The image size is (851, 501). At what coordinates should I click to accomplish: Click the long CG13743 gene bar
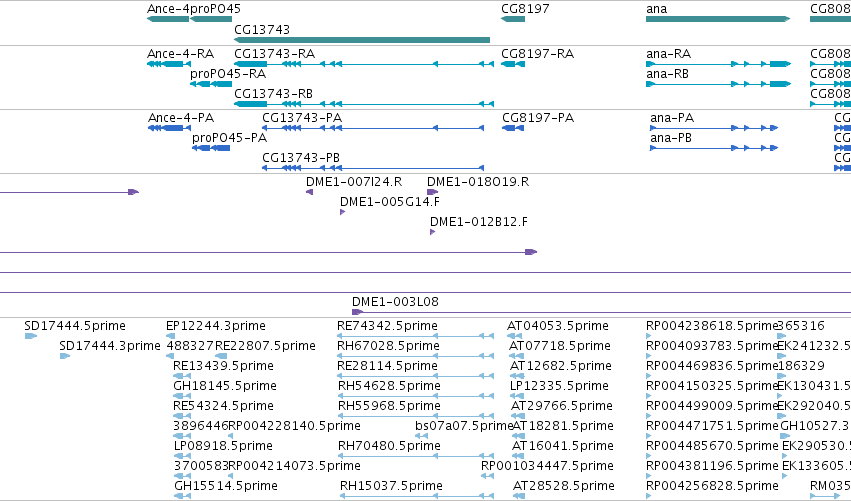point(362,40)
